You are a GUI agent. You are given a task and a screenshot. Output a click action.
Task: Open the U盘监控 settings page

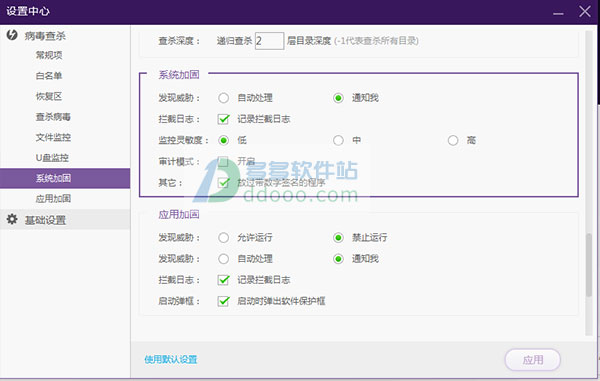coord(52,158)
